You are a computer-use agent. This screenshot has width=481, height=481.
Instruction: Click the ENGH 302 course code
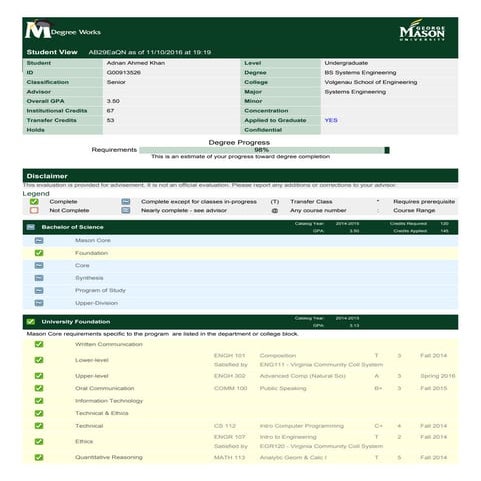coord(229,376)
